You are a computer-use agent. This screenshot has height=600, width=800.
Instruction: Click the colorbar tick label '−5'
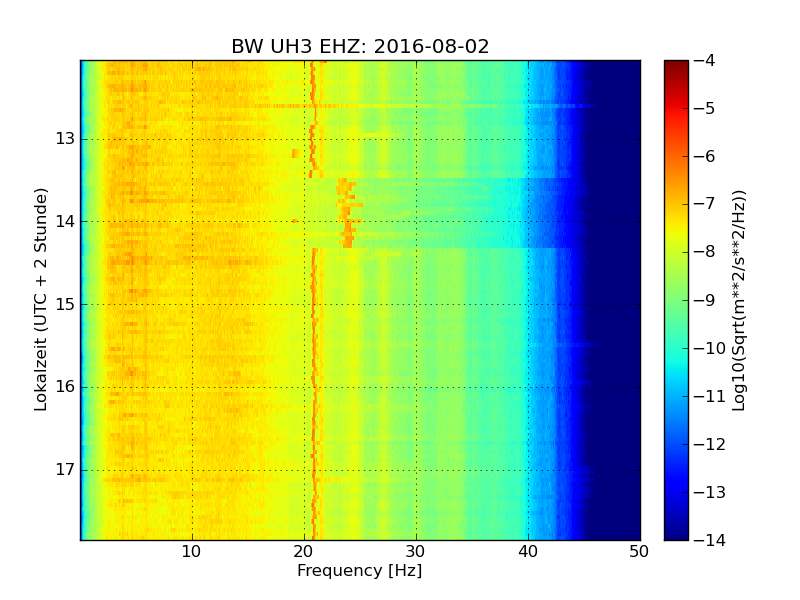pyautogui.click(x=704, y=108)
